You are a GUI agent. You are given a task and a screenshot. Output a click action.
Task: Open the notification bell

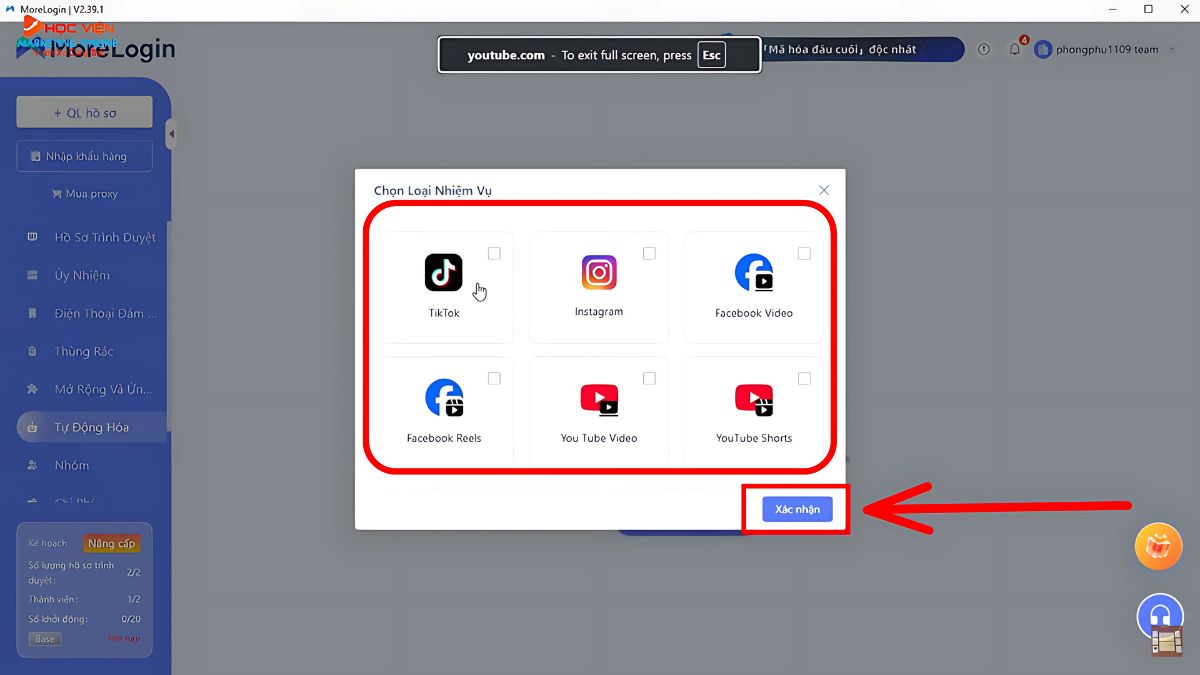tap(1015, 49)
